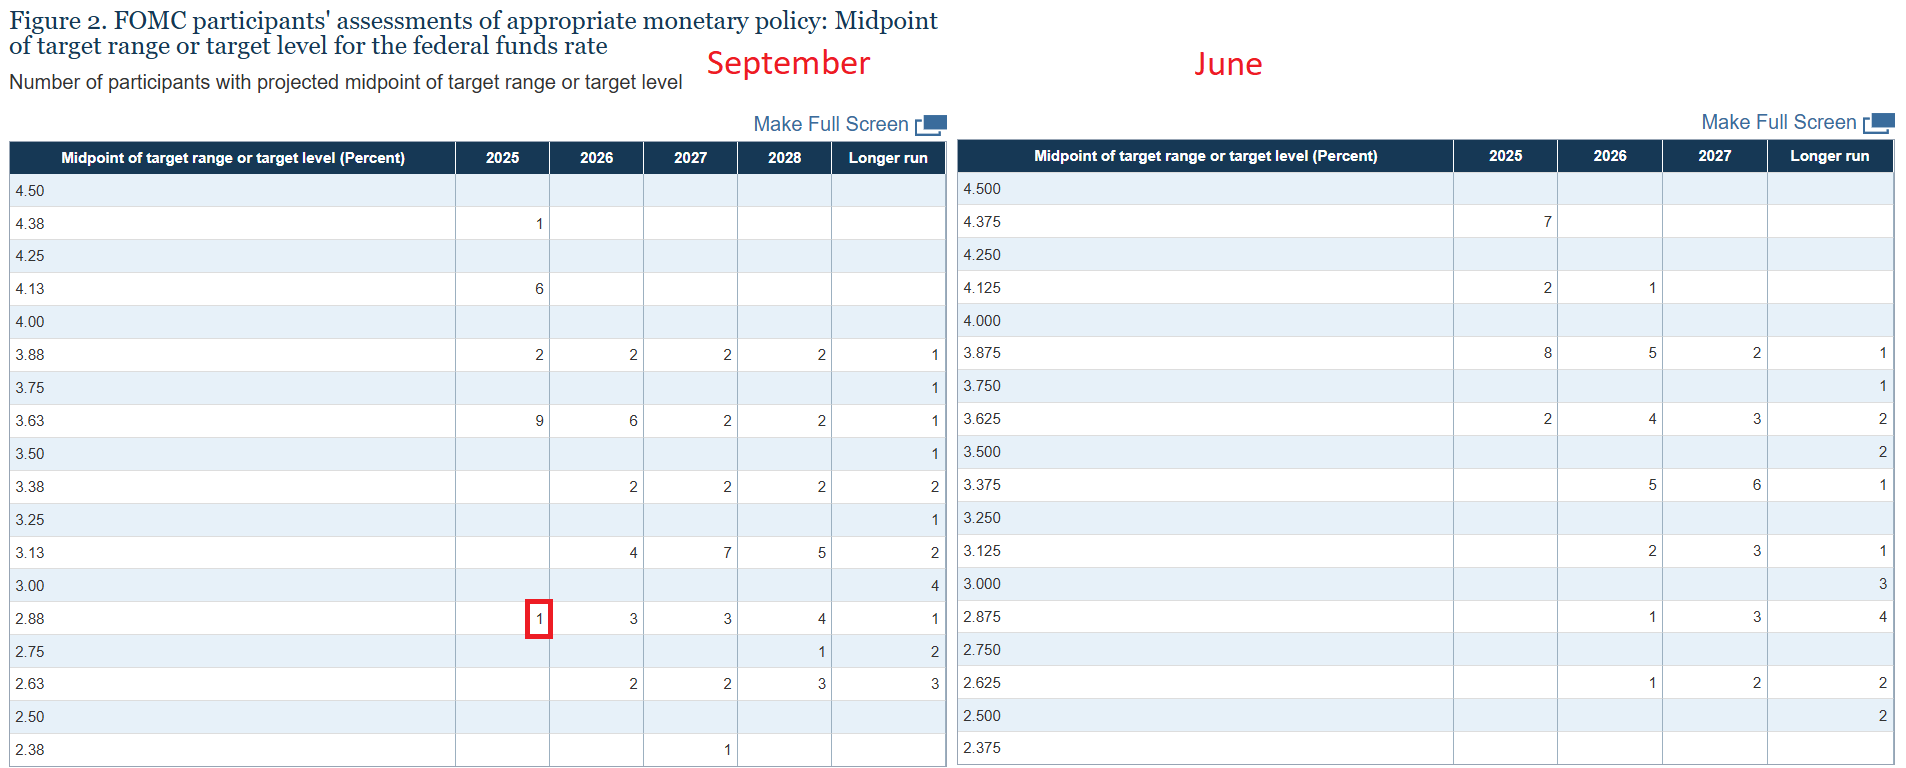This screenshot has height=768, width=1906.
Task: Select value 7 in the 3.13 row, 2027 column
Action: pos(727,553)
